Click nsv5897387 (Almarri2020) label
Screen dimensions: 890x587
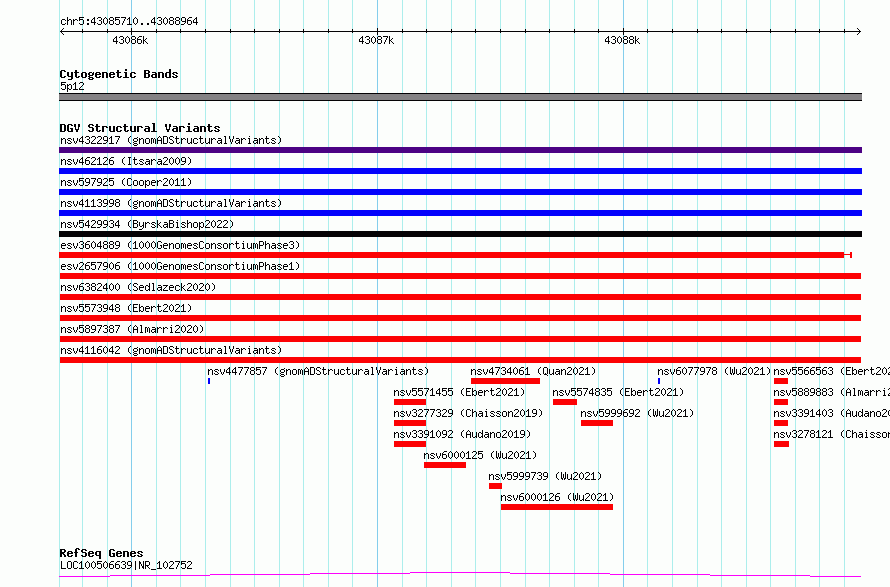[x=132, y=329]
